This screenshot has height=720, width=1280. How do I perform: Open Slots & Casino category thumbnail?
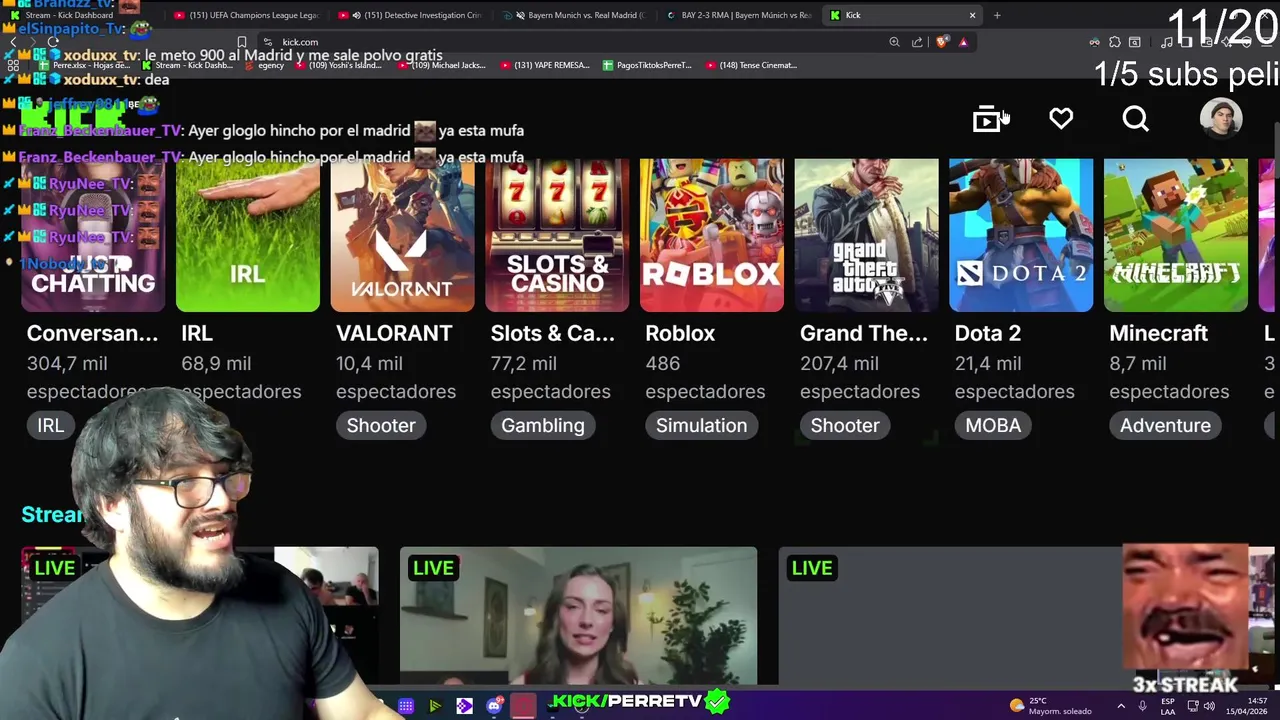click(557, 235)
